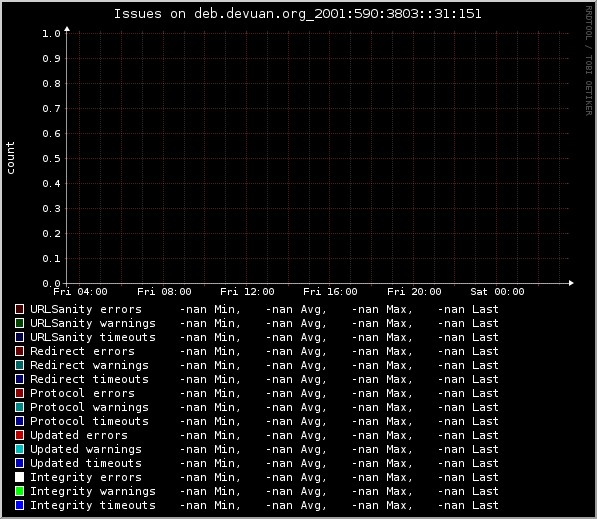Click the x-axis arrow tip
Image resolution: width=597 pixels, height=519 pixels.
coord(571,283)
